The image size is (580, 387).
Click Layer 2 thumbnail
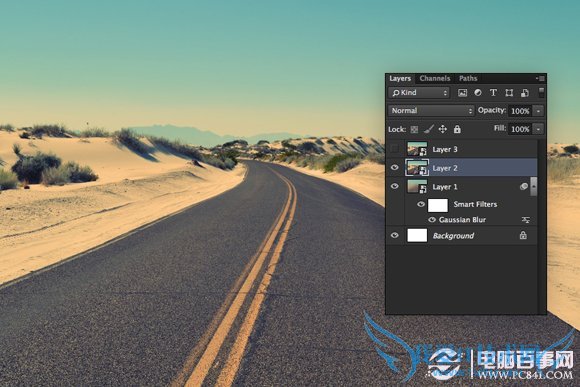[x=417, y=168]
